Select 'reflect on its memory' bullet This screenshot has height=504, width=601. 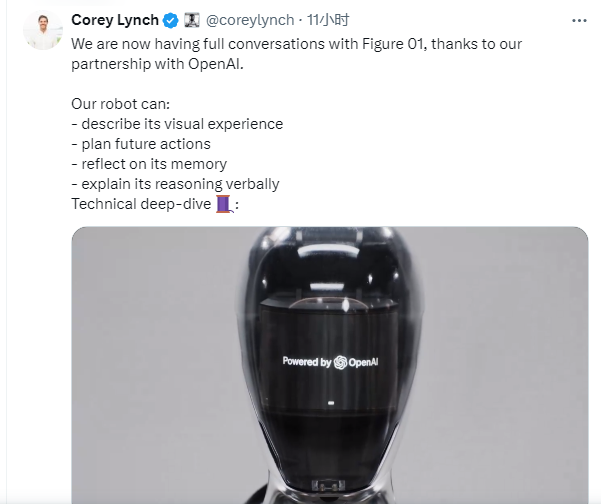(149, 164)
